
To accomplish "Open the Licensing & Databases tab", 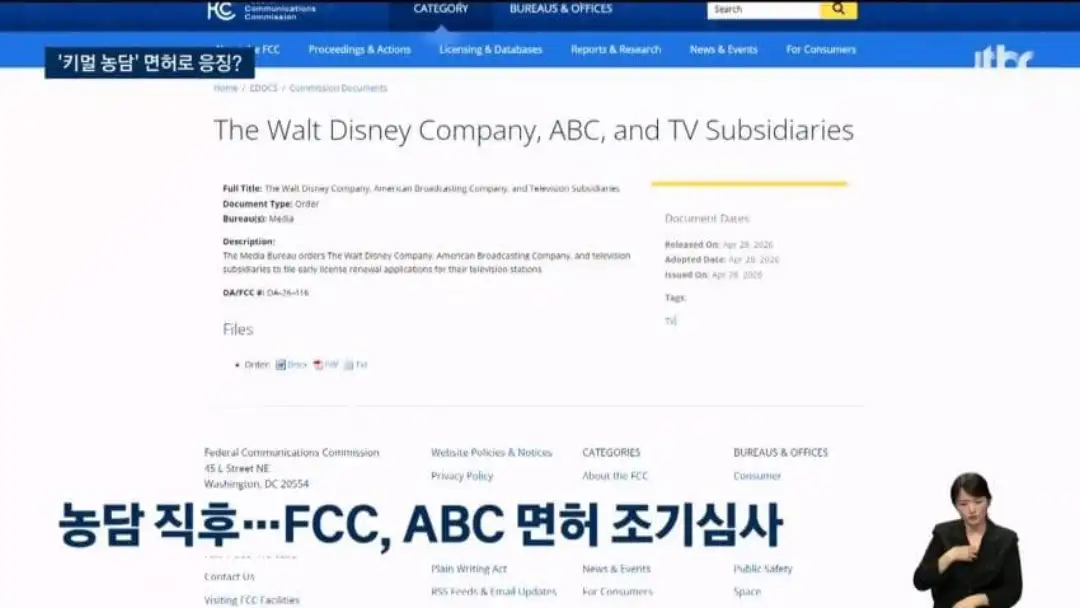I will coord(490,50).
